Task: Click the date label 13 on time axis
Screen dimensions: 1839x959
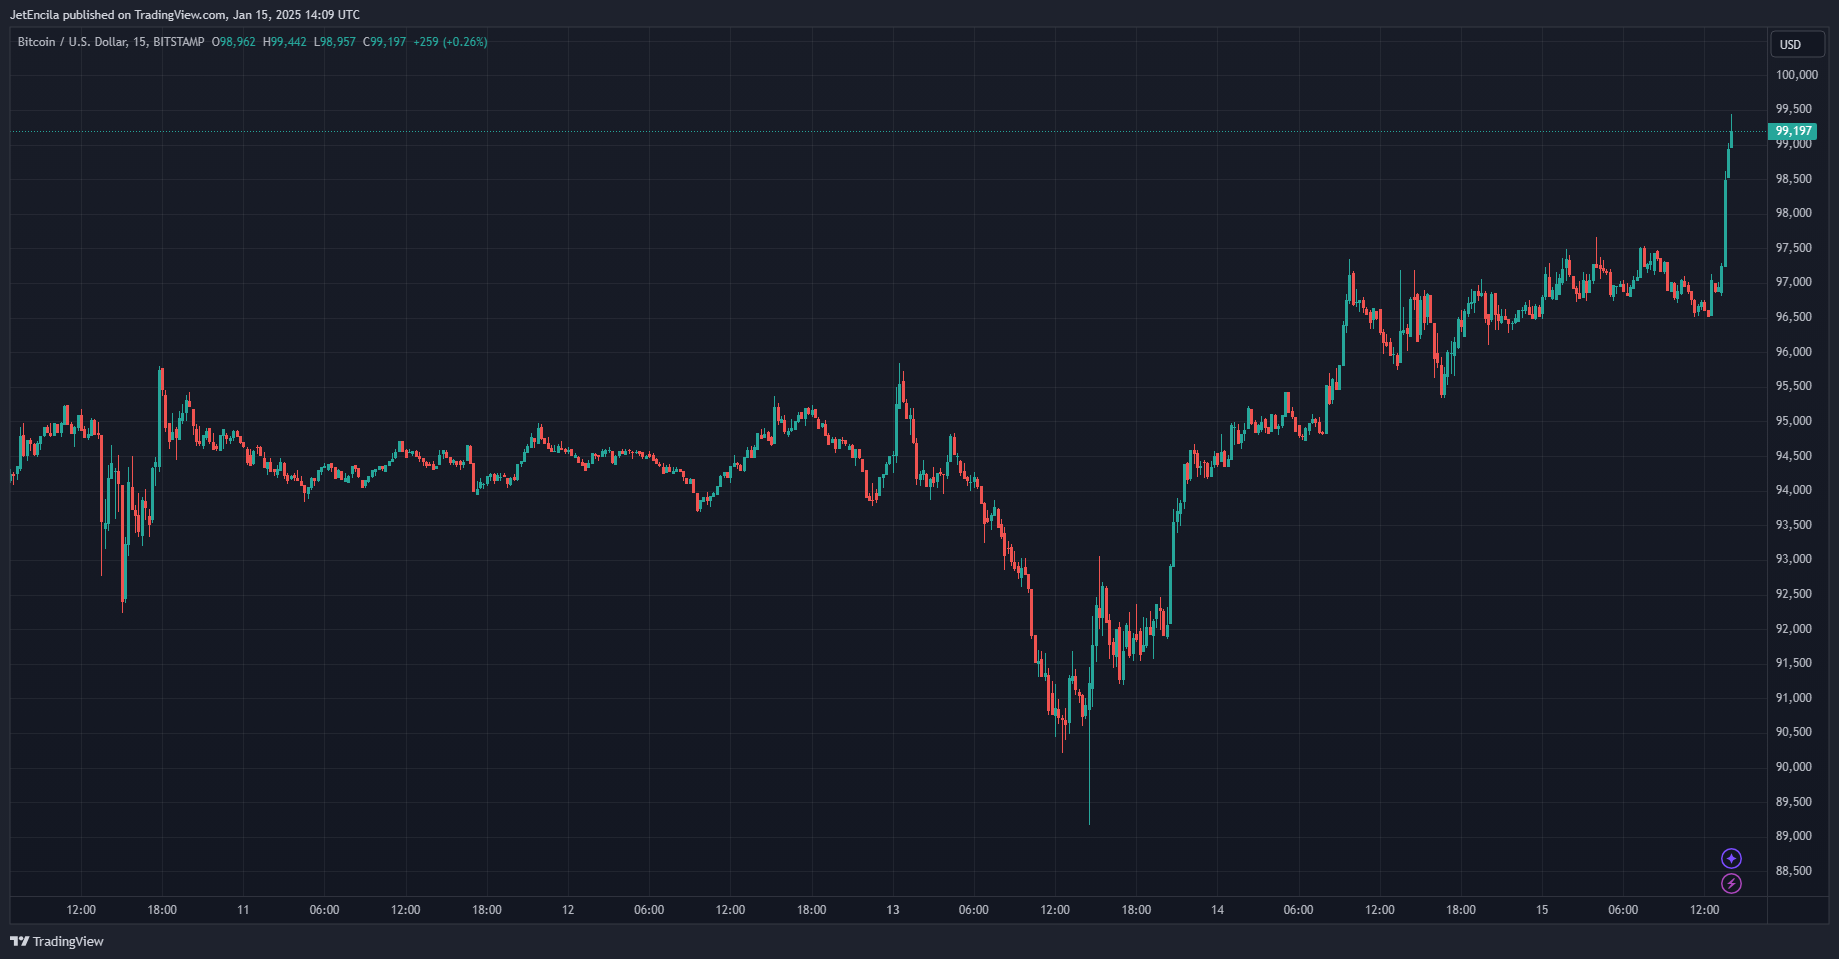Action: tap(893, 910)
